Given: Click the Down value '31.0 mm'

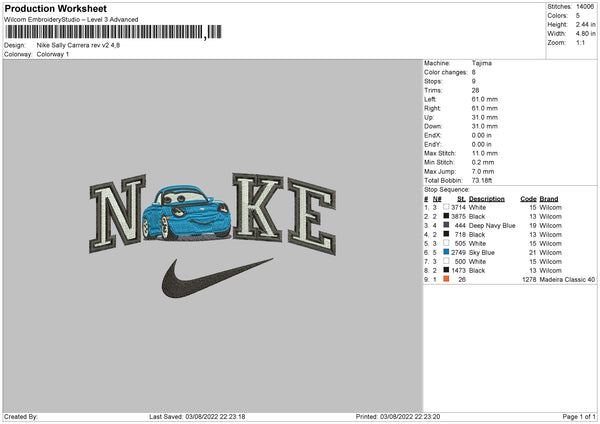Looking at the screenshot, I should (x=484, y=126).
